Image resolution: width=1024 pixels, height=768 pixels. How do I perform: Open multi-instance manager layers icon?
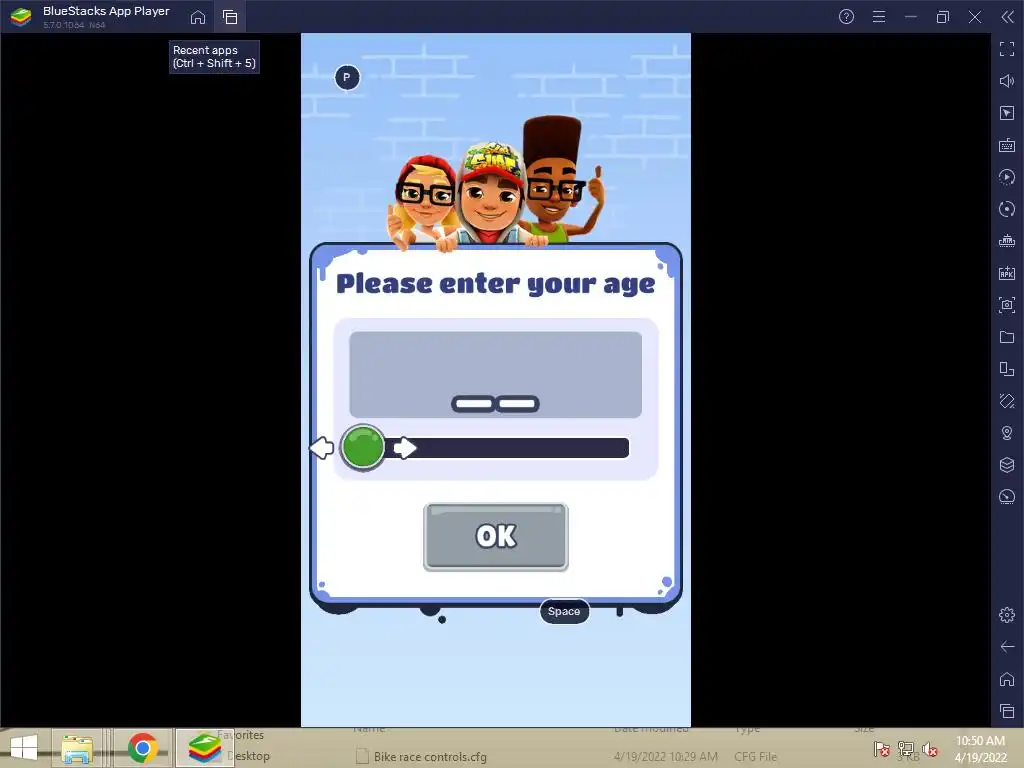(1007, 465)
